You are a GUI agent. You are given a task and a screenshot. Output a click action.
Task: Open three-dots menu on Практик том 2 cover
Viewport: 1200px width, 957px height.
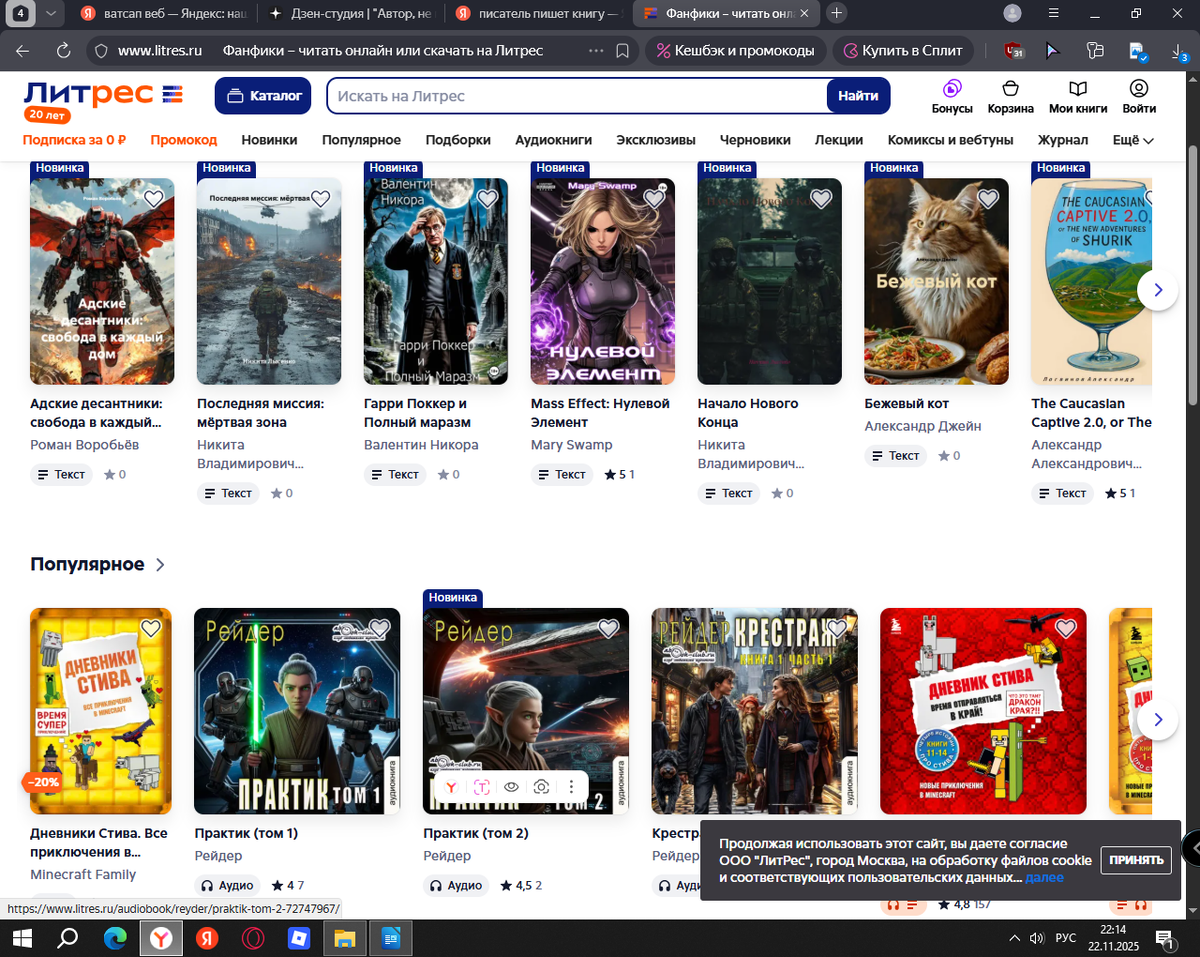571,787
